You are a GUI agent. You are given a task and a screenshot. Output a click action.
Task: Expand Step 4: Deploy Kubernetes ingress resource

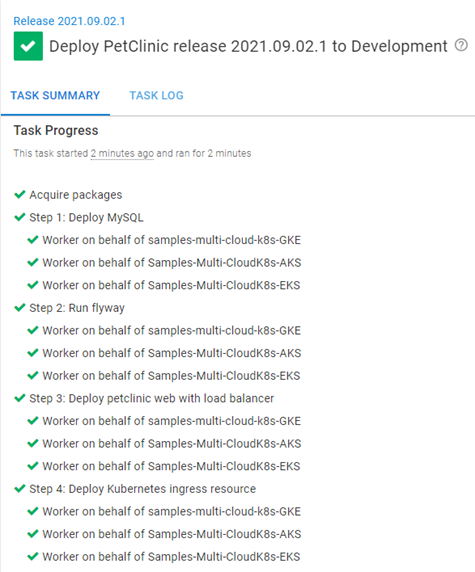tap(143, 489)
